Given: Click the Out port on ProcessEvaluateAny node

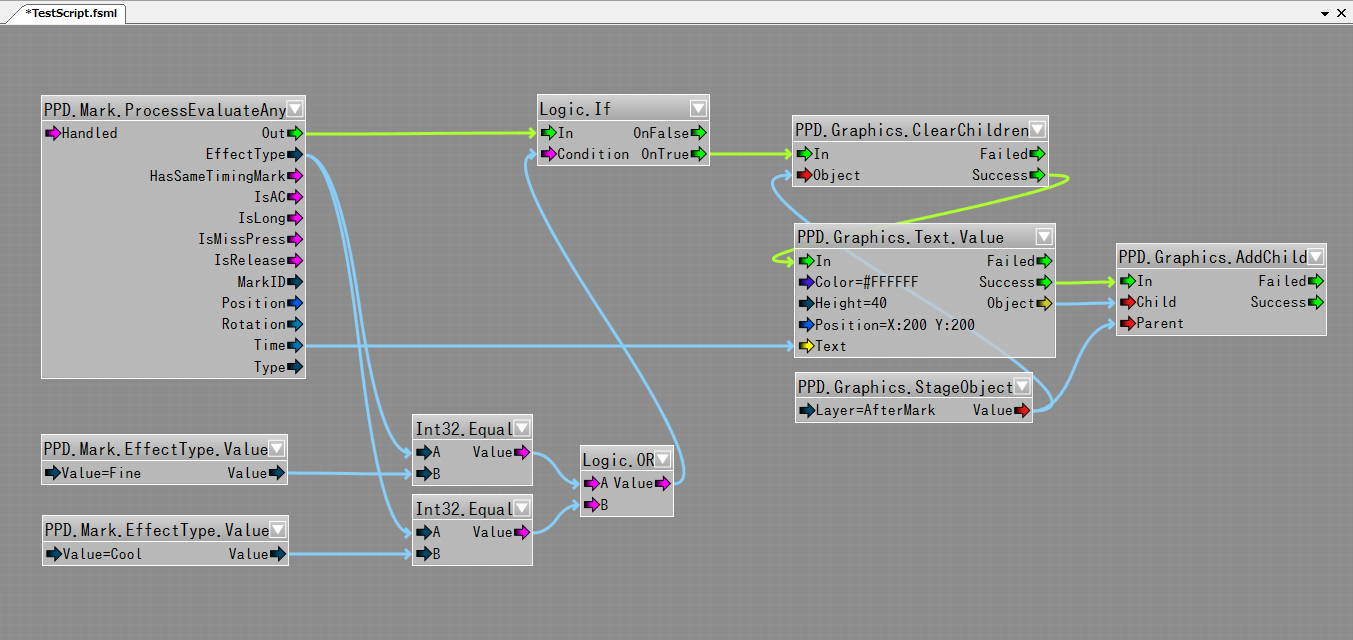Looking at the screenshot, I should point(295,133).
